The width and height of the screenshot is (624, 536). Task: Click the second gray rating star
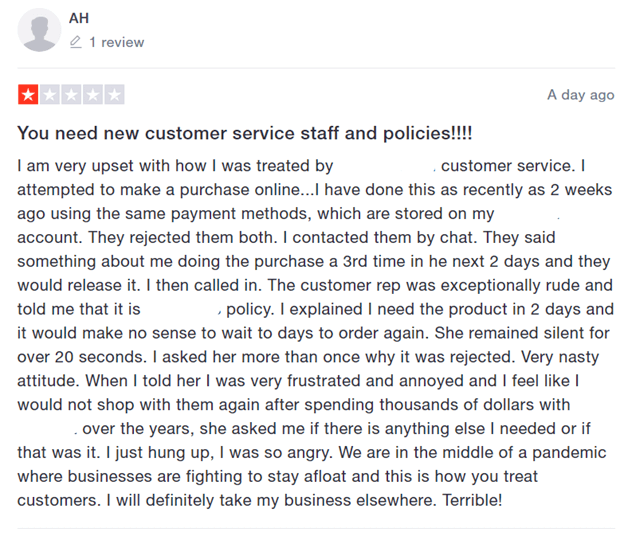tap(49, 96)
